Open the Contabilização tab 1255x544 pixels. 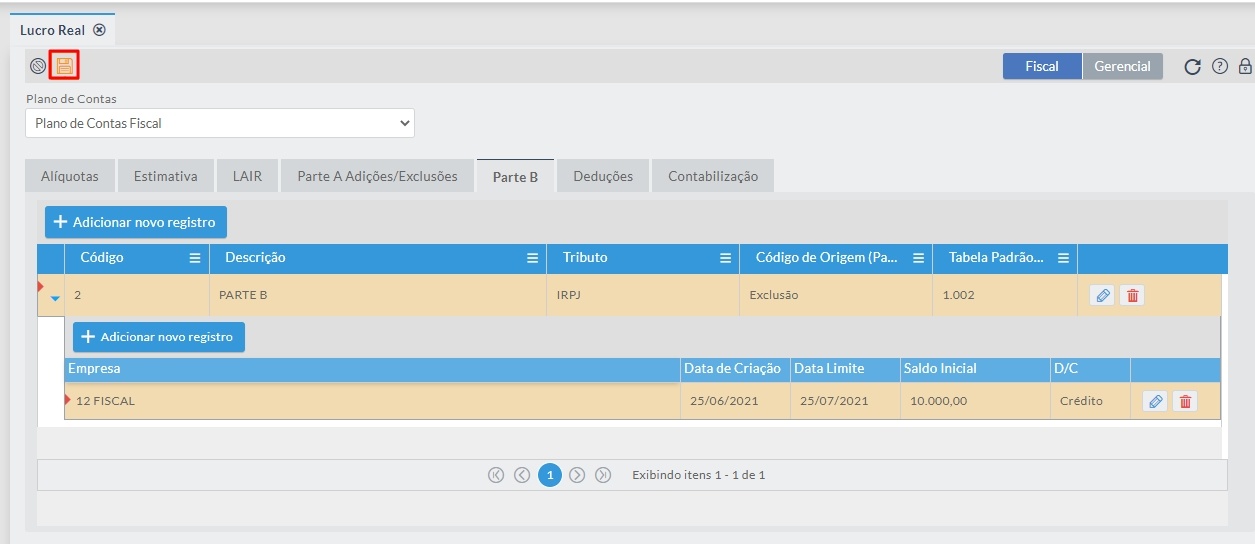(713, 176)
